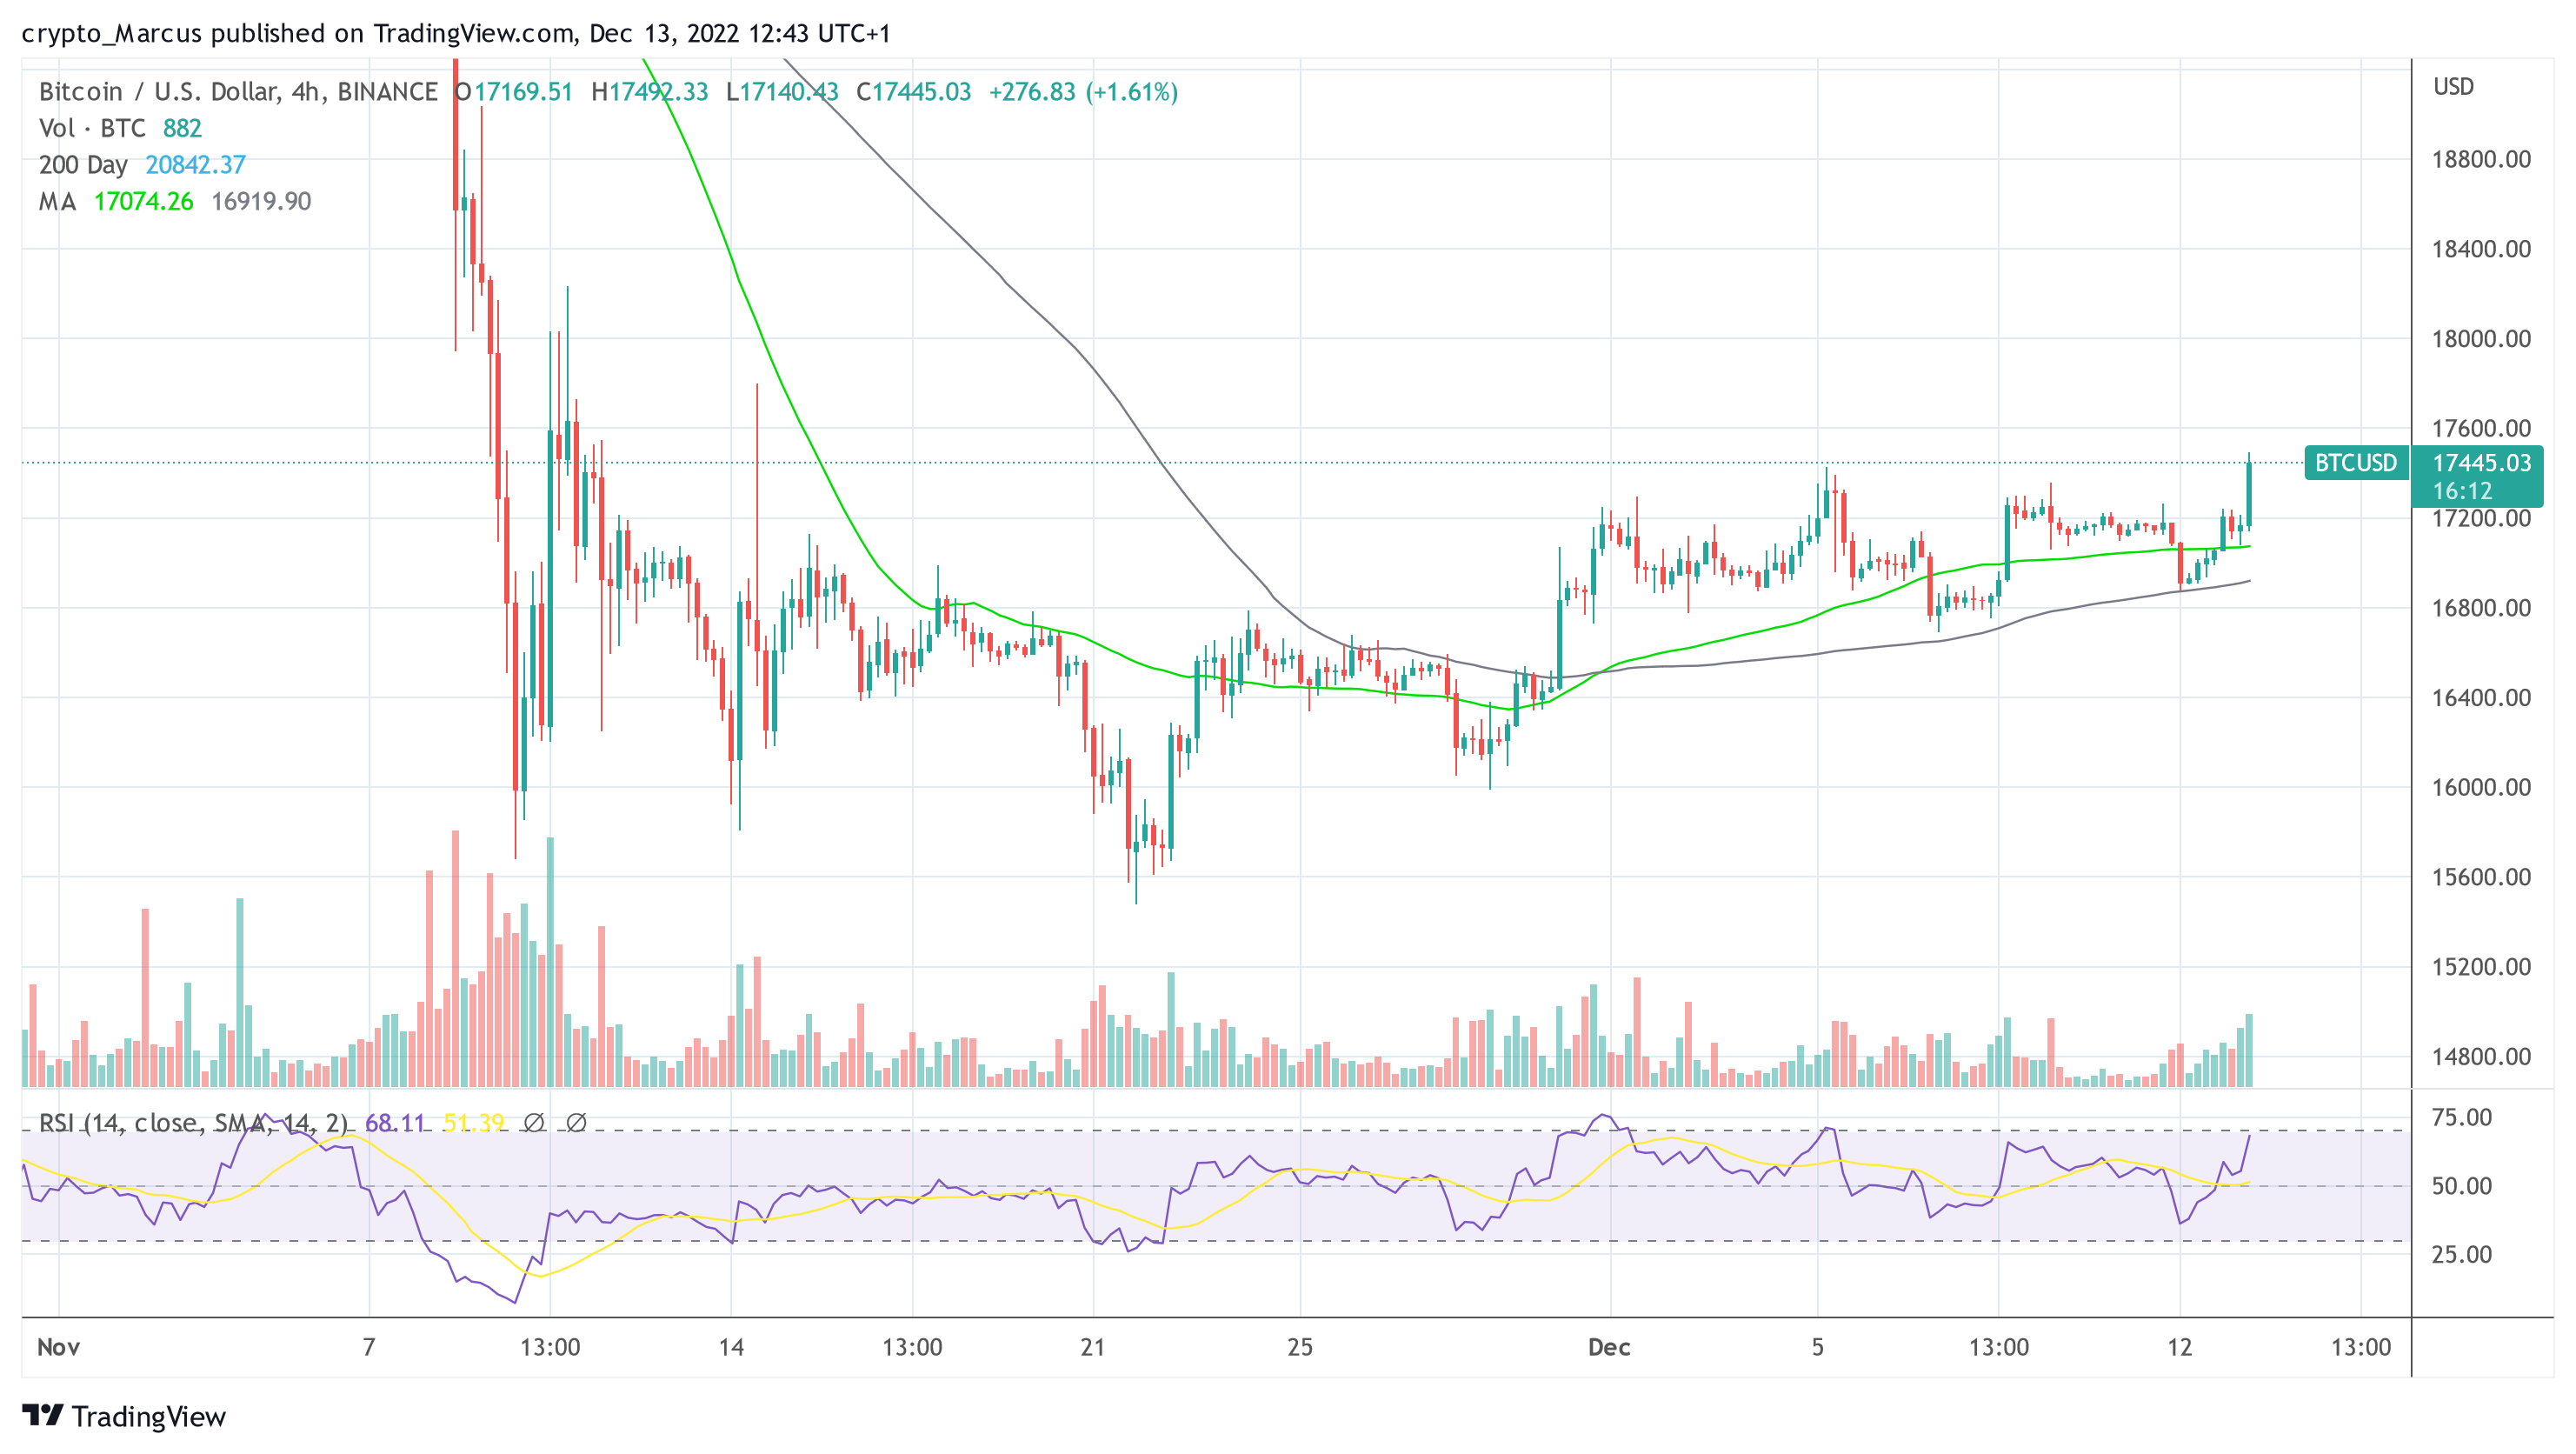Click the RSI axis 25.00 label
The width and height of the screenshot is (2576, 1454).
2461,1254
